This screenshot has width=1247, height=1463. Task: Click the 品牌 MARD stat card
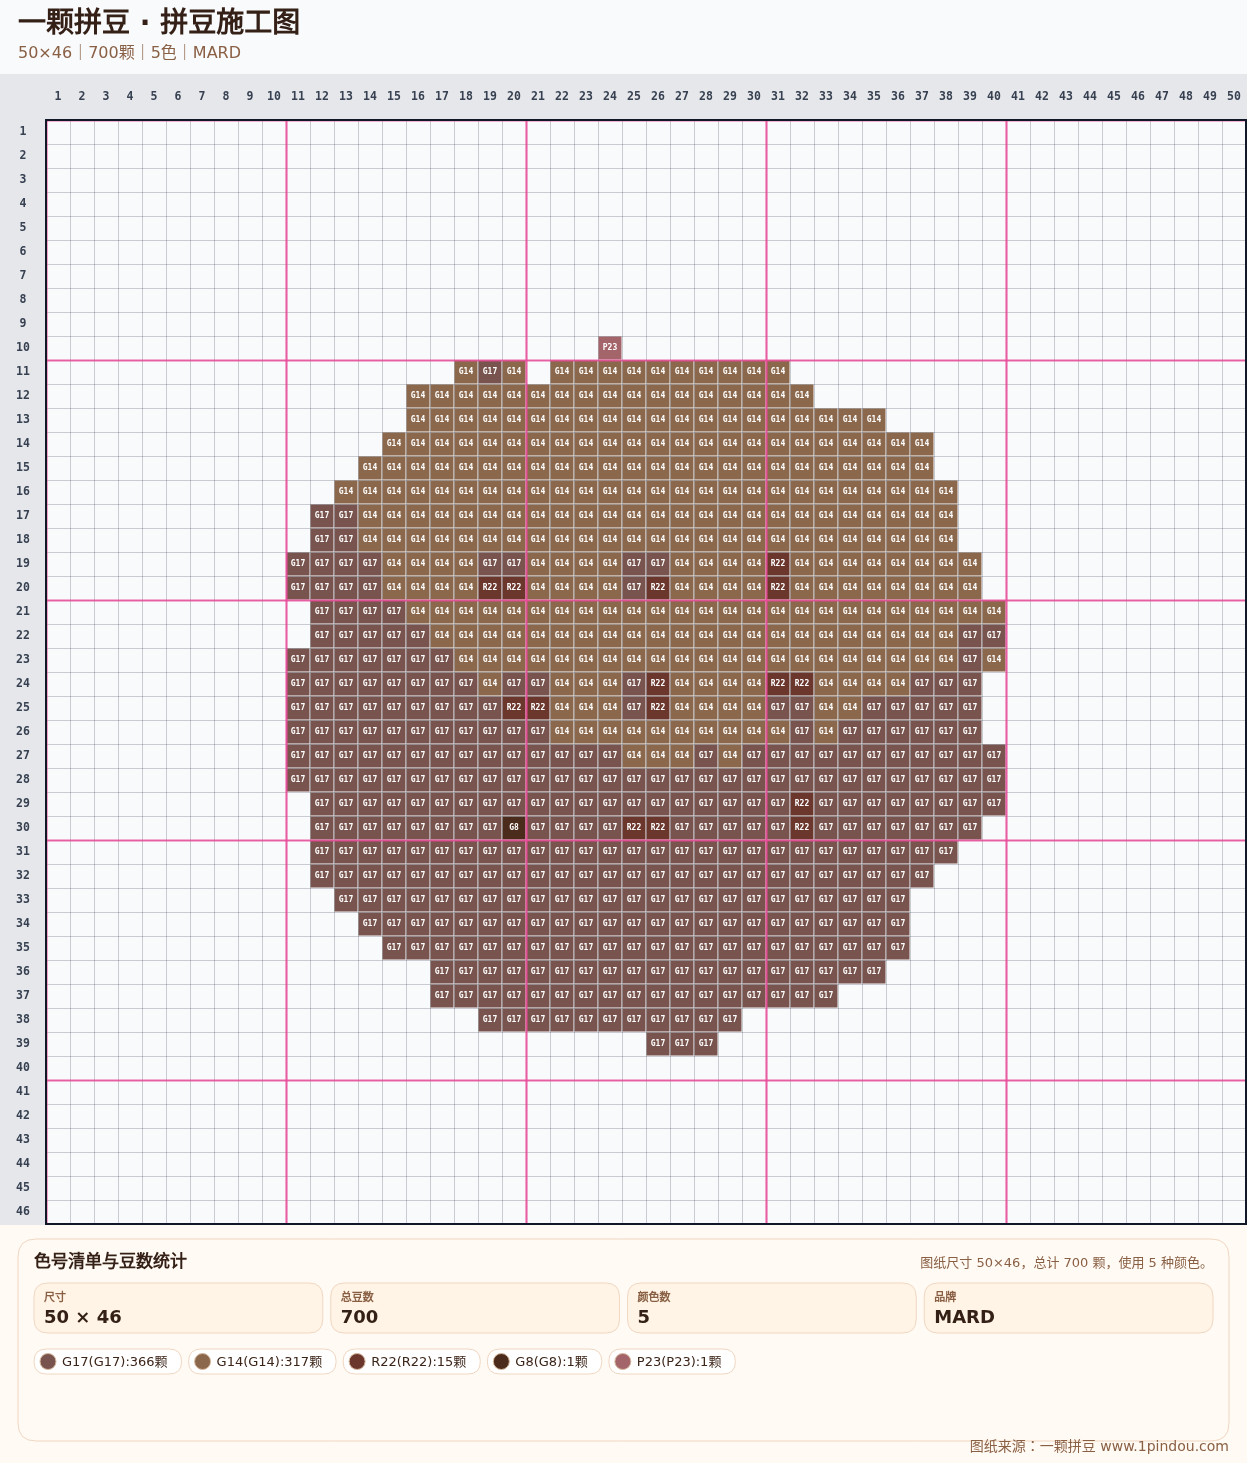click(x=1068, y=1308)
